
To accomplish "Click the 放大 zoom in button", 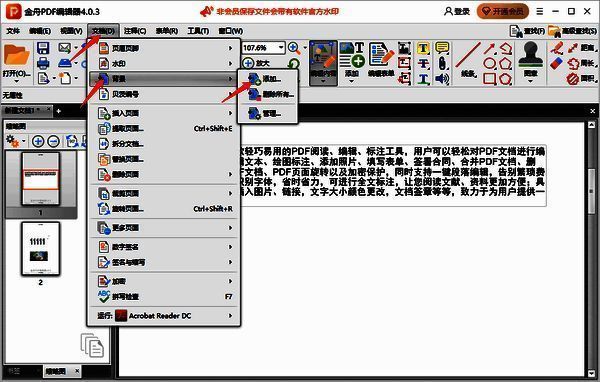I will pyautogui.click(x=256, y=63).
